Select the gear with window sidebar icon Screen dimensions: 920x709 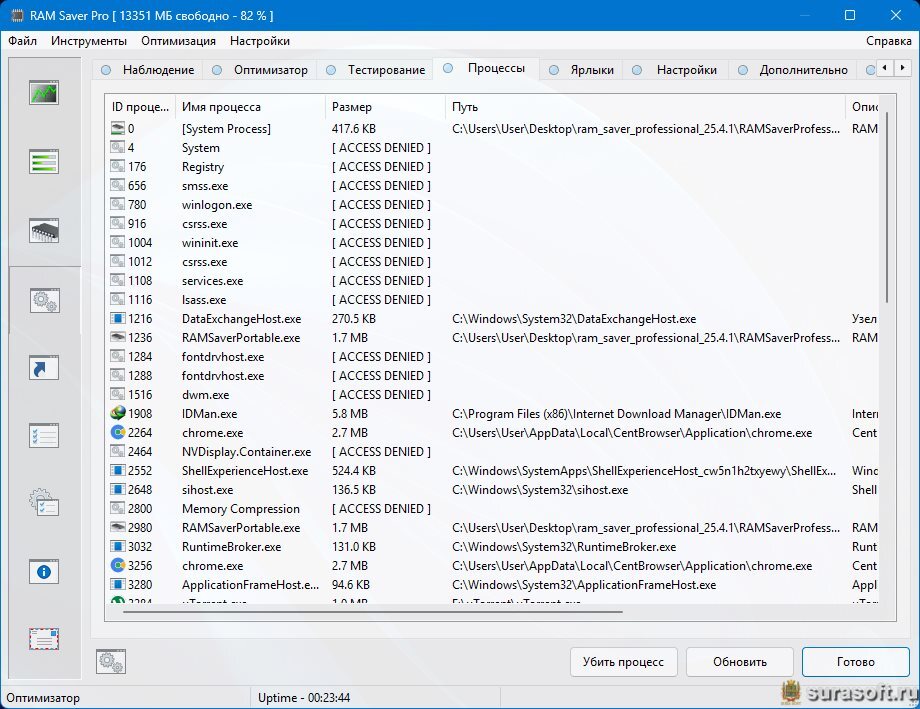44,503
